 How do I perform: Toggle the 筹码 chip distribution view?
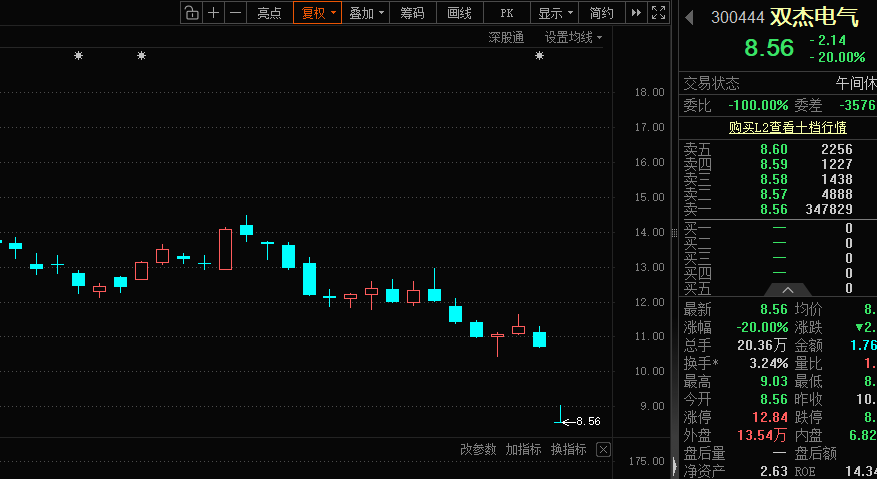click(x=413, y=13)
